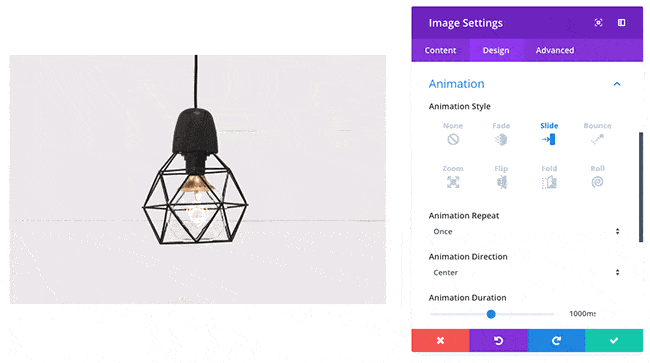Pick the Fold animation style icon
Viewport: 650px width, 363px height.
(549, 182)
